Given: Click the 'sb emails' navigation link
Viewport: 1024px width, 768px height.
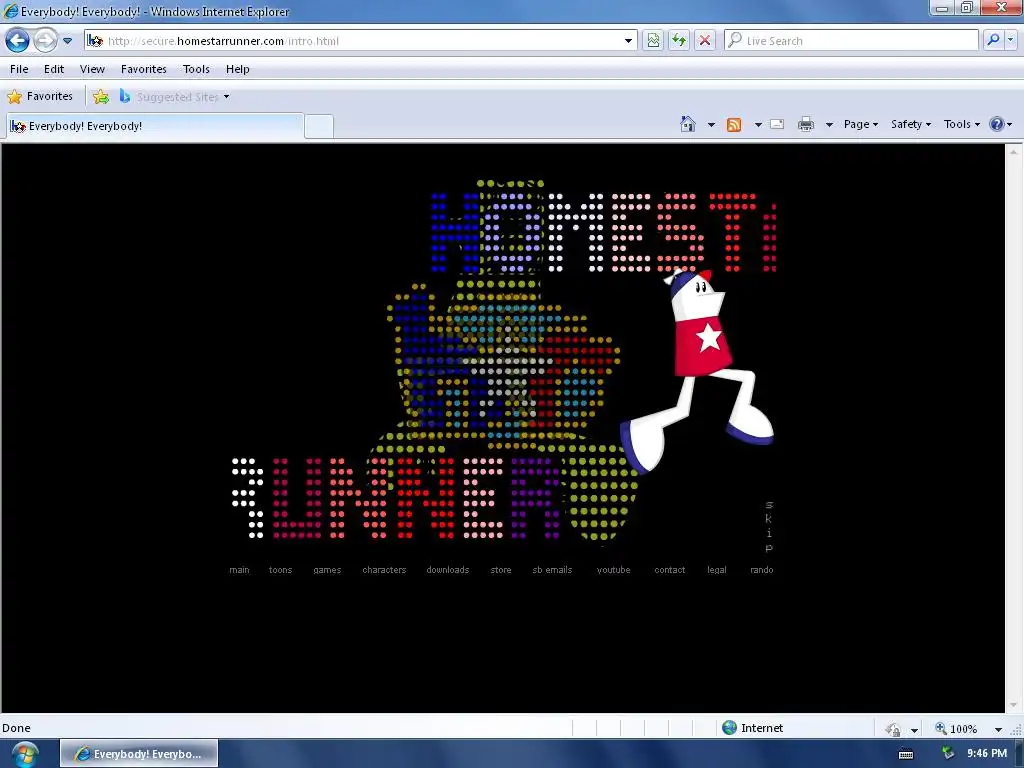Looking at the screenshot, I should (552, 569).
